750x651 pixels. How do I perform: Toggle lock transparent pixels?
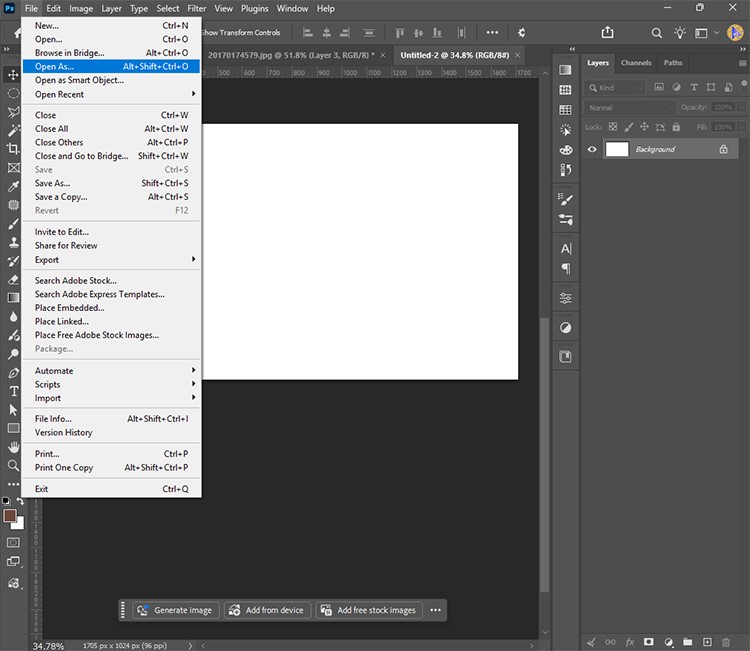tap(613, 127)
